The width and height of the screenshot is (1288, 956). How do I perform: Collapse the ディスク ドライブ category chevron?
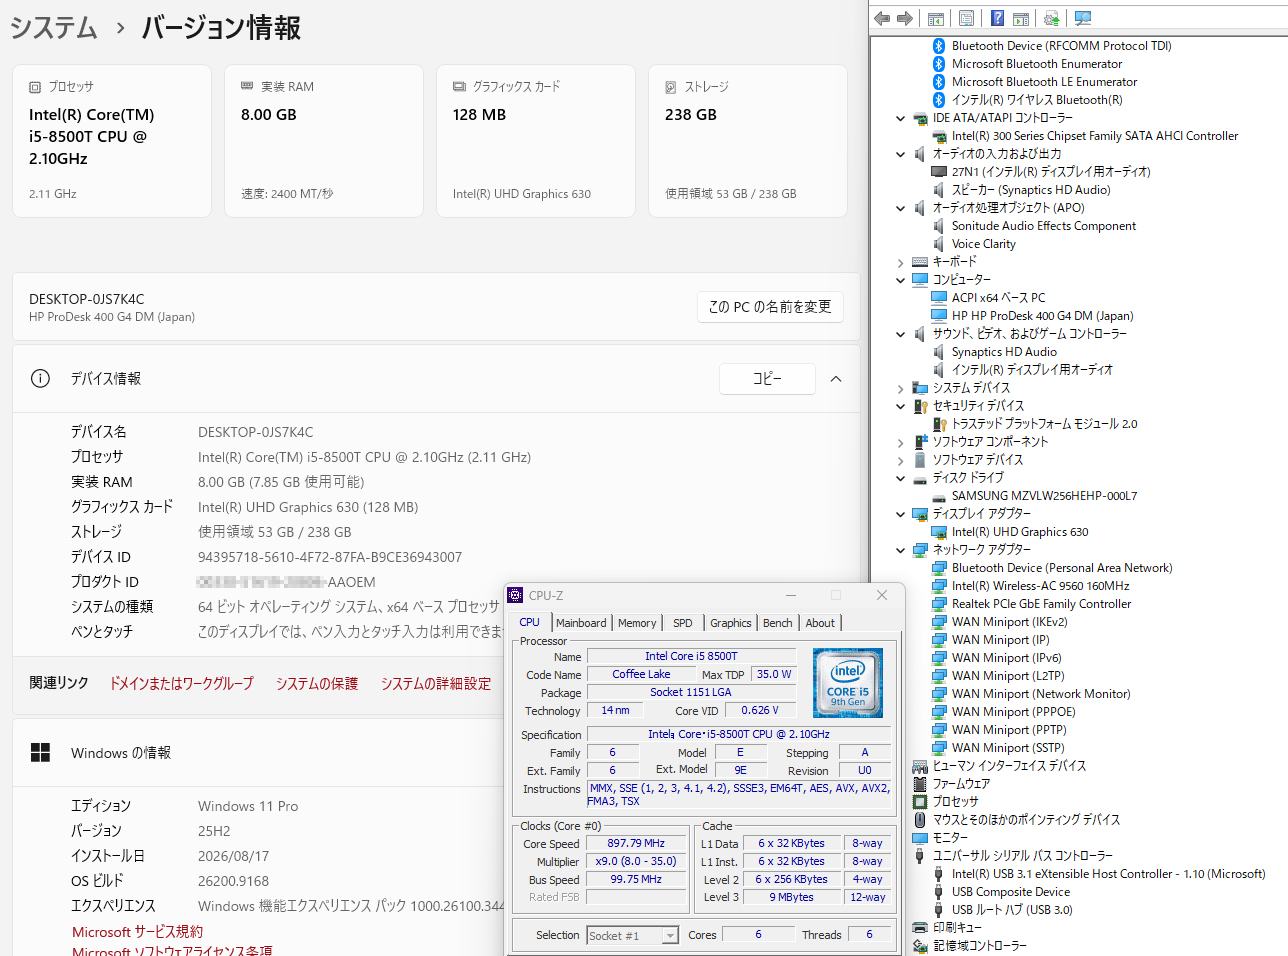[901, 478]
